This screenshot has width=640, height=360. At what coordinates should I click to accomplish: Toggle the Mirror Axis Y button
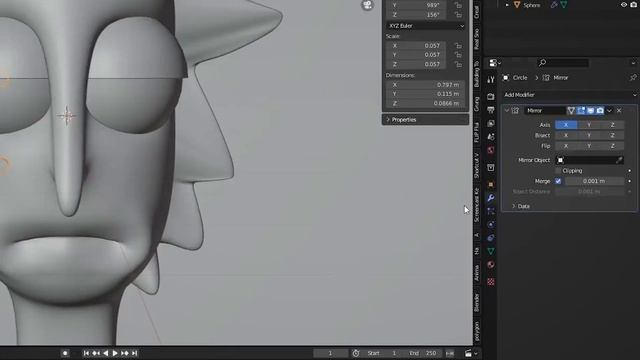point(589,124)
